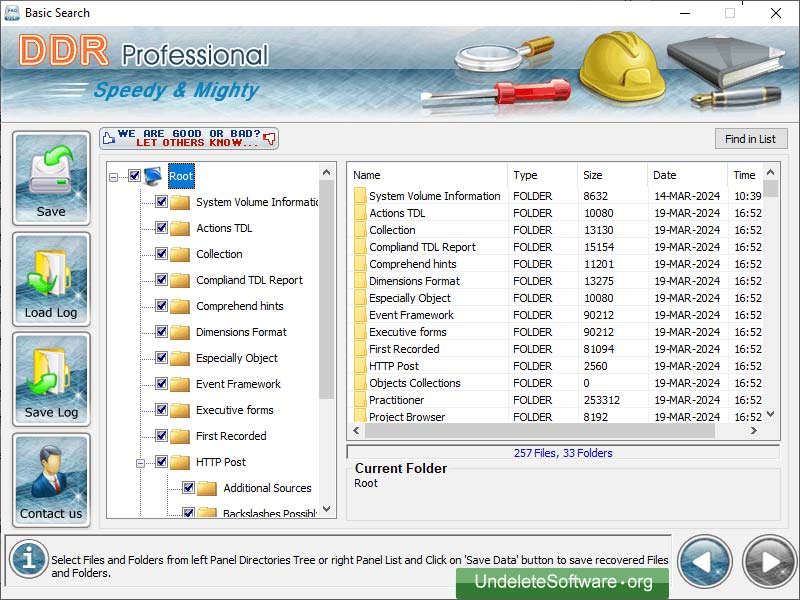The width and height of the screenshot is (800, 600).
Task: Click the Additional Sources folder icon
Action: pos(207,488)
